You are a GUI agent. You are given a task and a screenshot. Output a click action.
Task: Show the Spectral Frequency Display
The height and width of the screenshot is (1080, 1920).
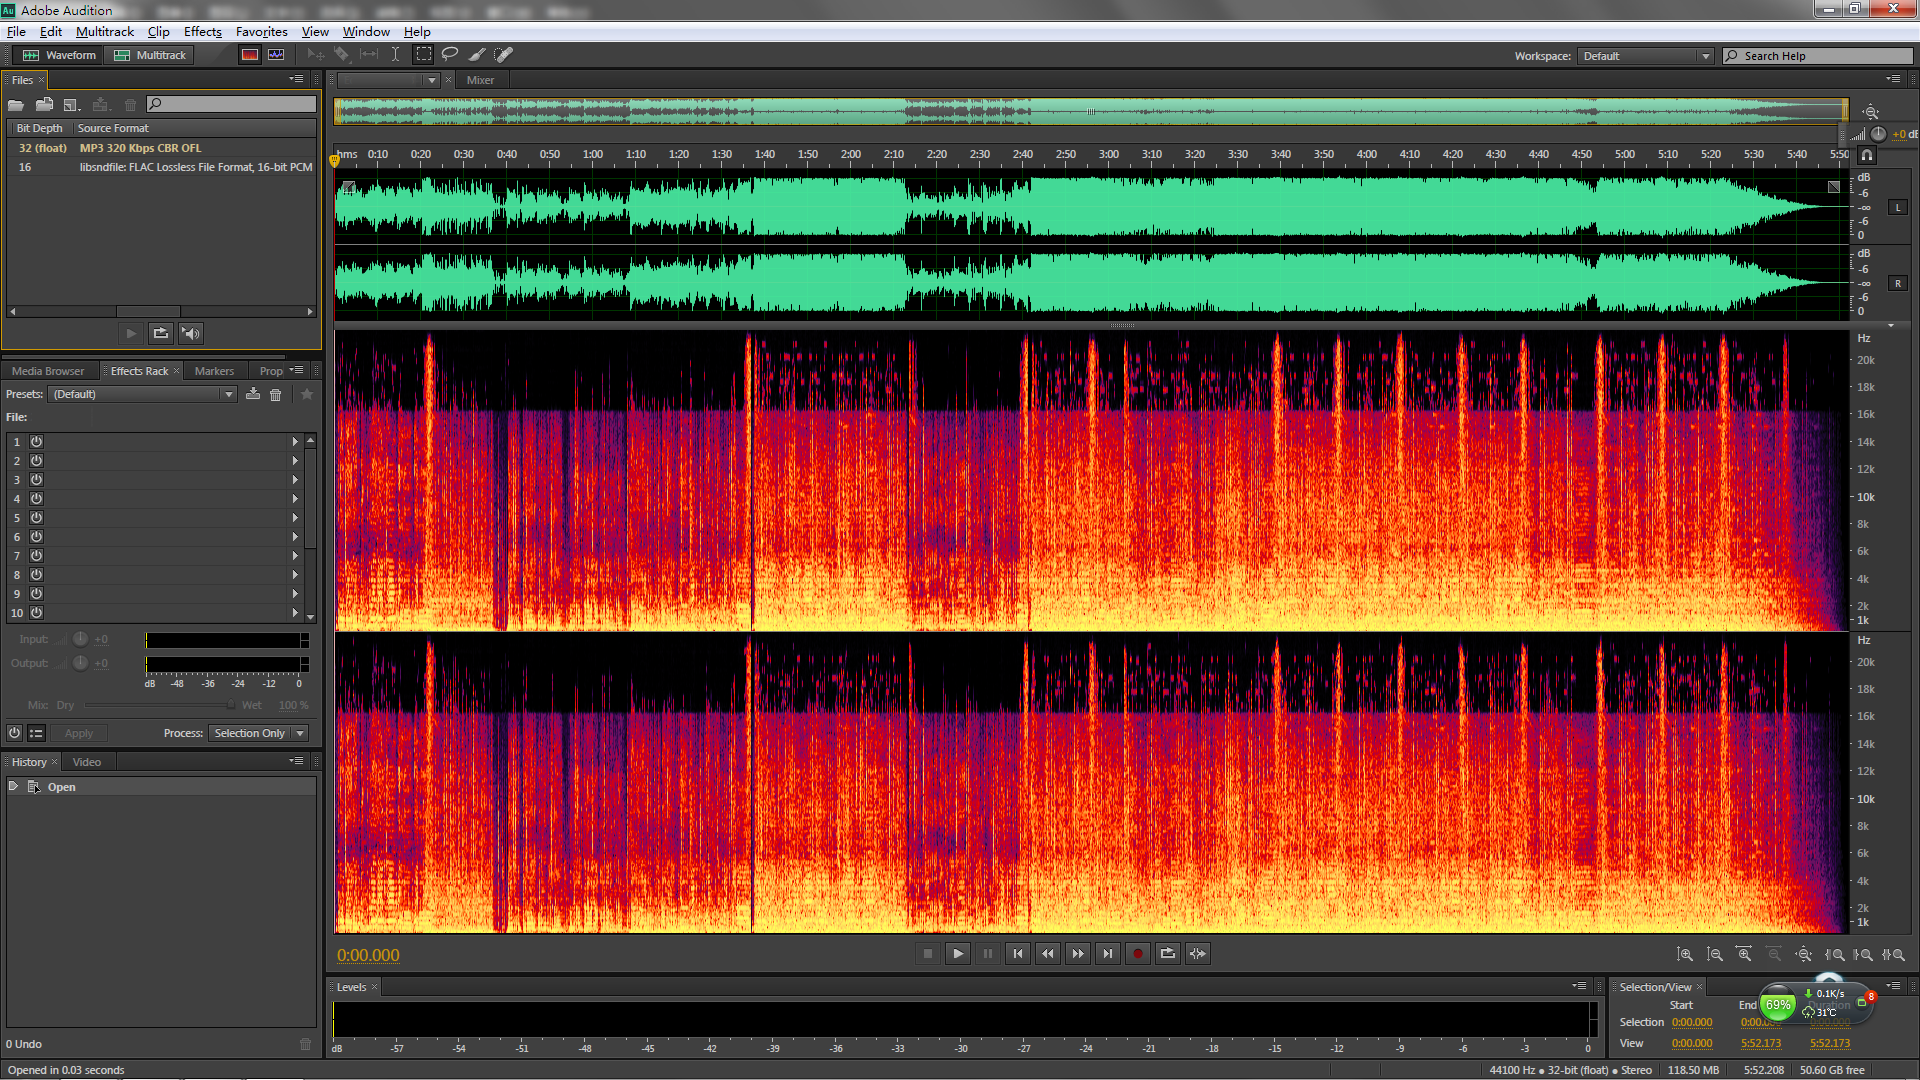[x=250, y=55]
